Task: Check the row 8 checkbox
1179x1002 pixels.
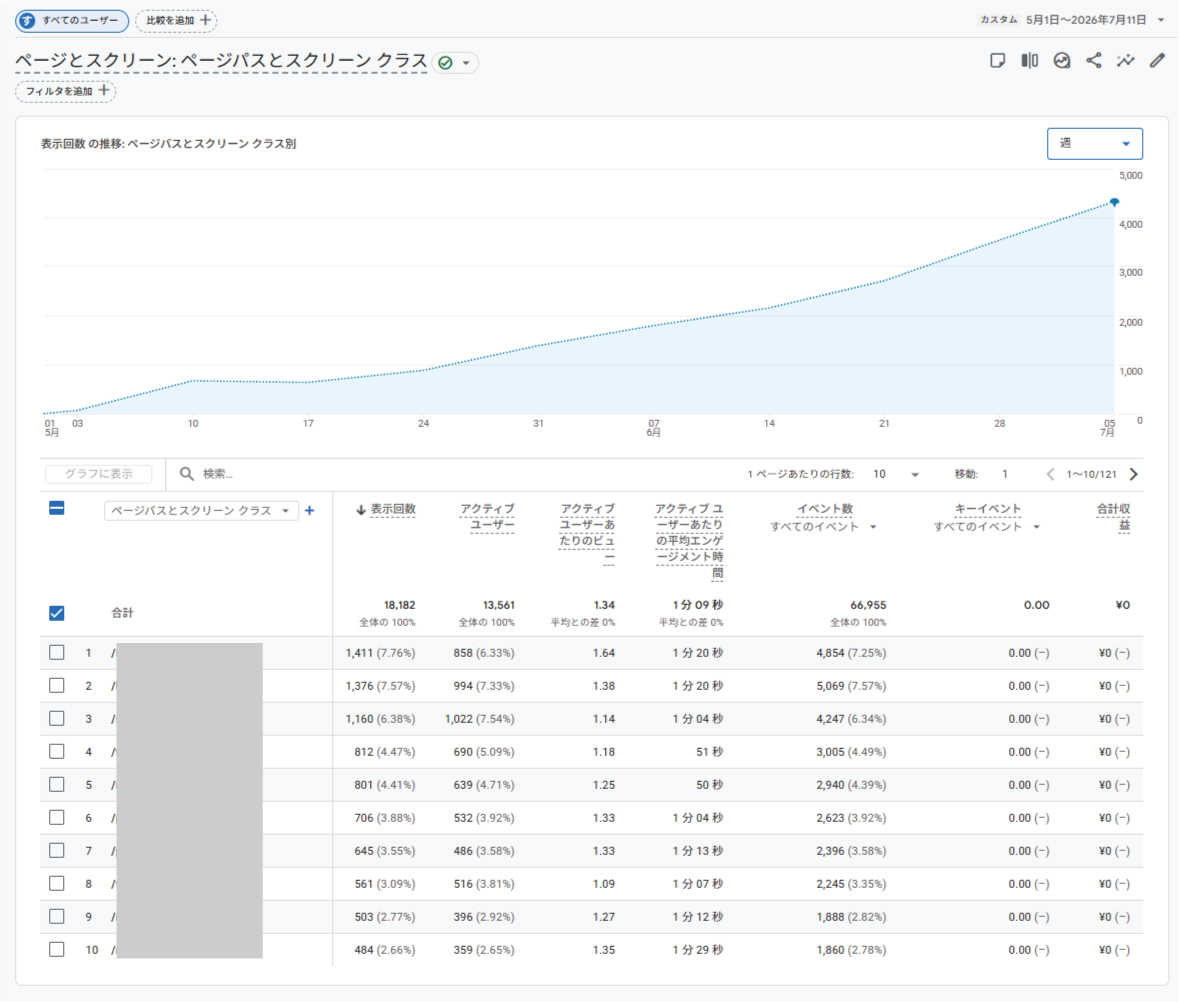Action: pos(56,884)
